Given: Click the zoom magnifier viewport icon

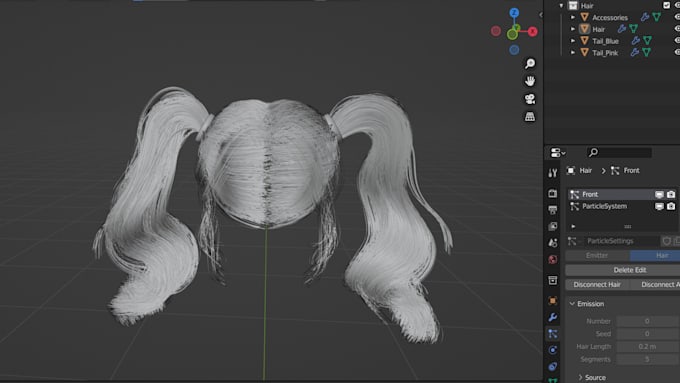Looking at the screenshot, I should click(530, 63).
